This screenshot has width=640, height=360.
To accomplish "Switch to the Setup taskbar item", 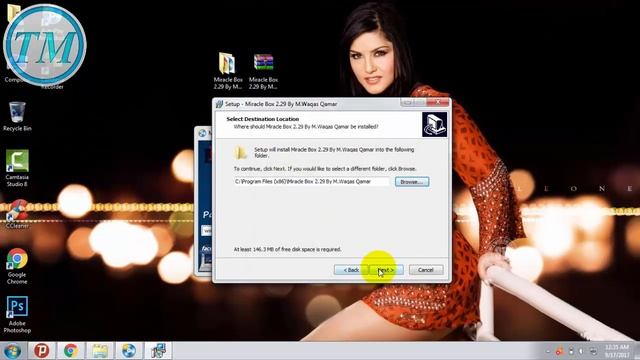I will [x=158, y=351].
